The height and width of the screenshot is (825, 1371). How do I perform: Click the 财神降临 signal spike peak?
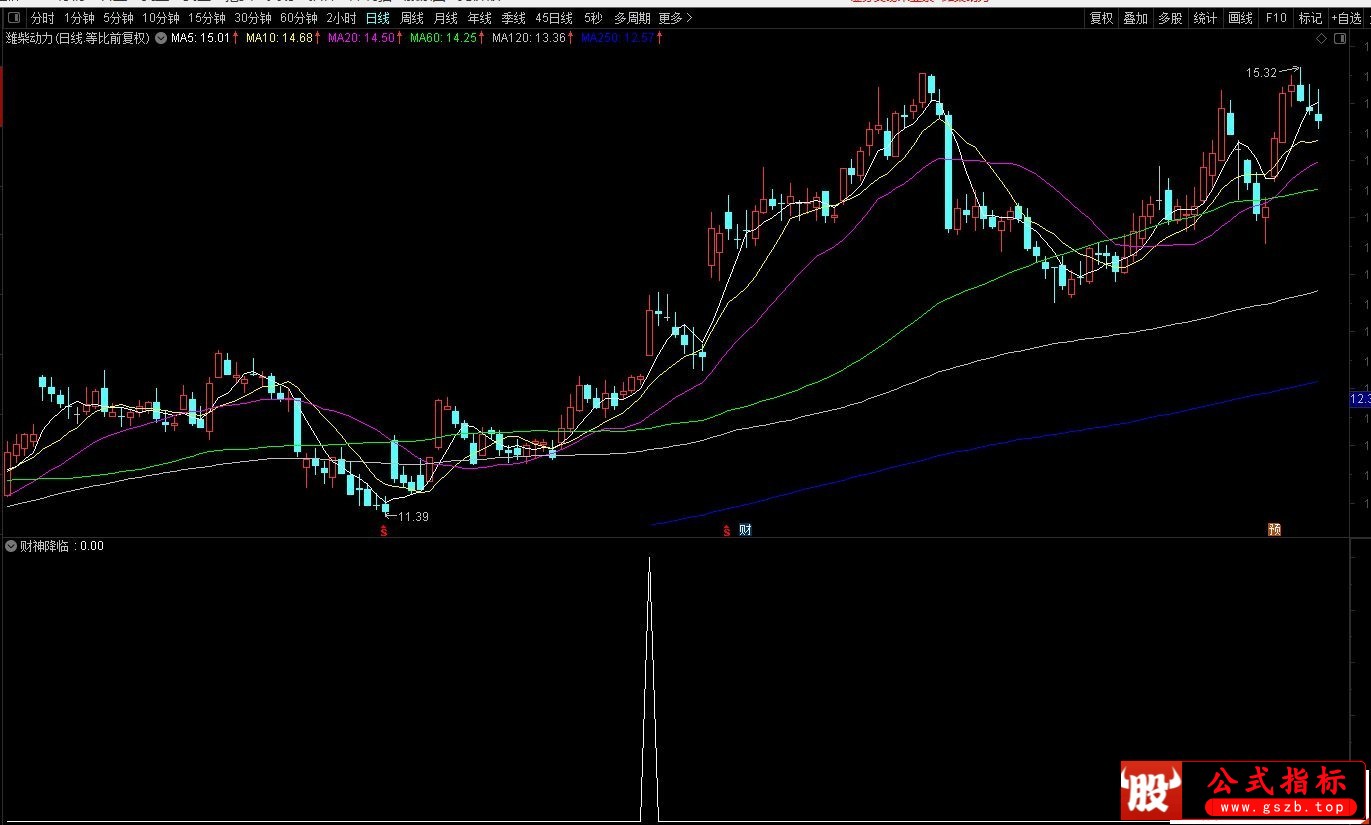(x=650, y=558)
